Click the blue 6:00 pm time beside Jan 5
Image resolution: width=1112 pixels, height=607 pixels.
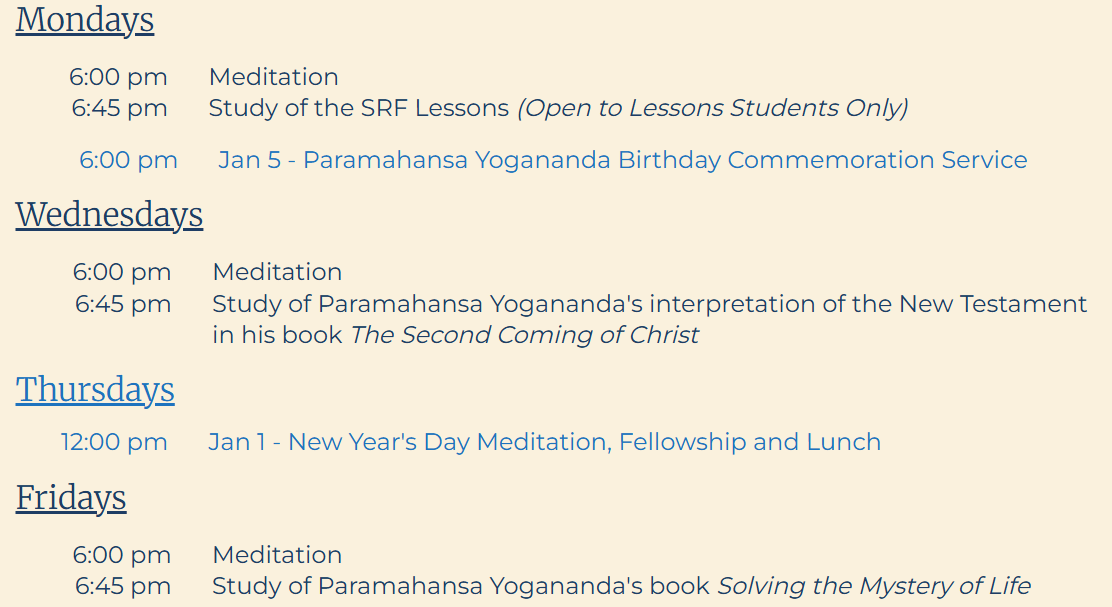click(128, 160)
